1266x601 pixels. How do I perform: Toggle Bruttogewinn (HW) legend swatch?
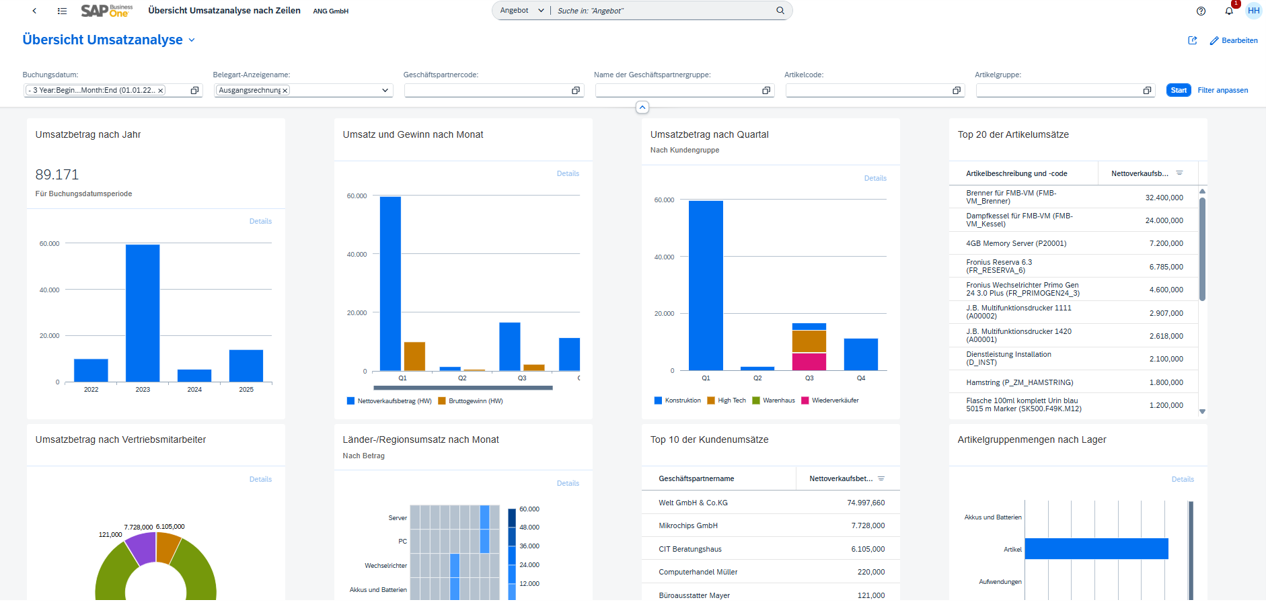(442, 401)
